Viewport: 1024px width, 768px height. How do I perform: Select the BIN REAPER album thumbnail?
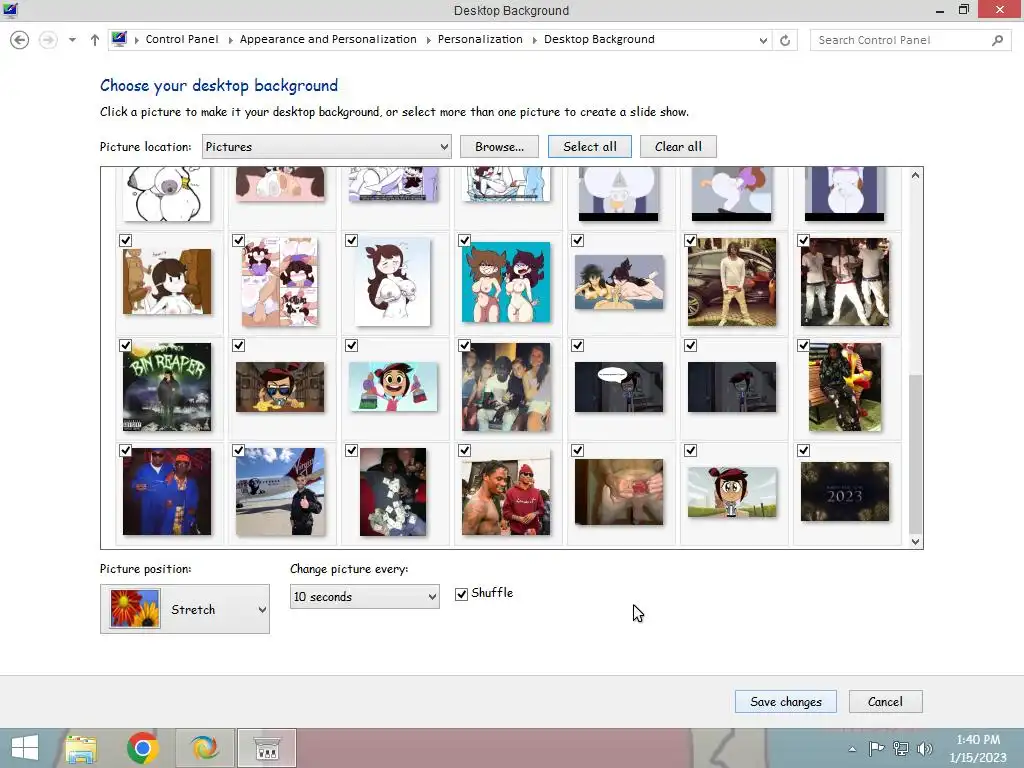coord(167,387)
